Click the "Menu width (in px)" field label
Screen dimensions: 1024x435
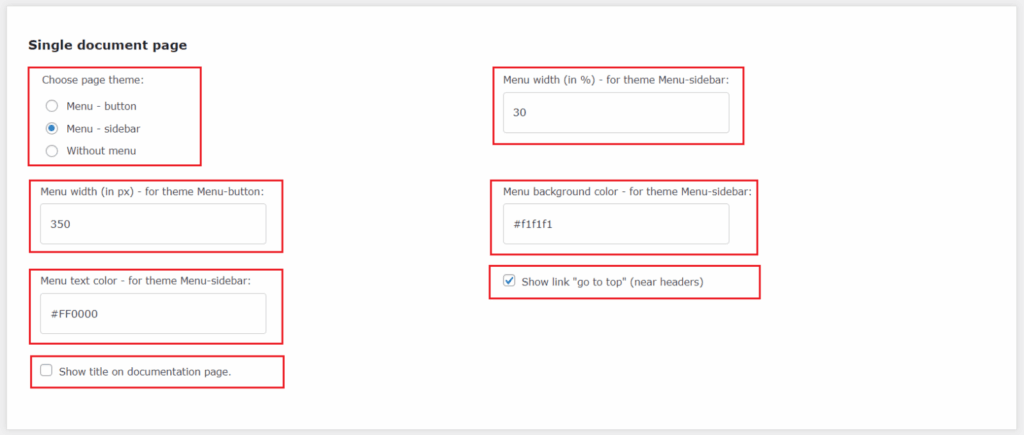[152, 191]
